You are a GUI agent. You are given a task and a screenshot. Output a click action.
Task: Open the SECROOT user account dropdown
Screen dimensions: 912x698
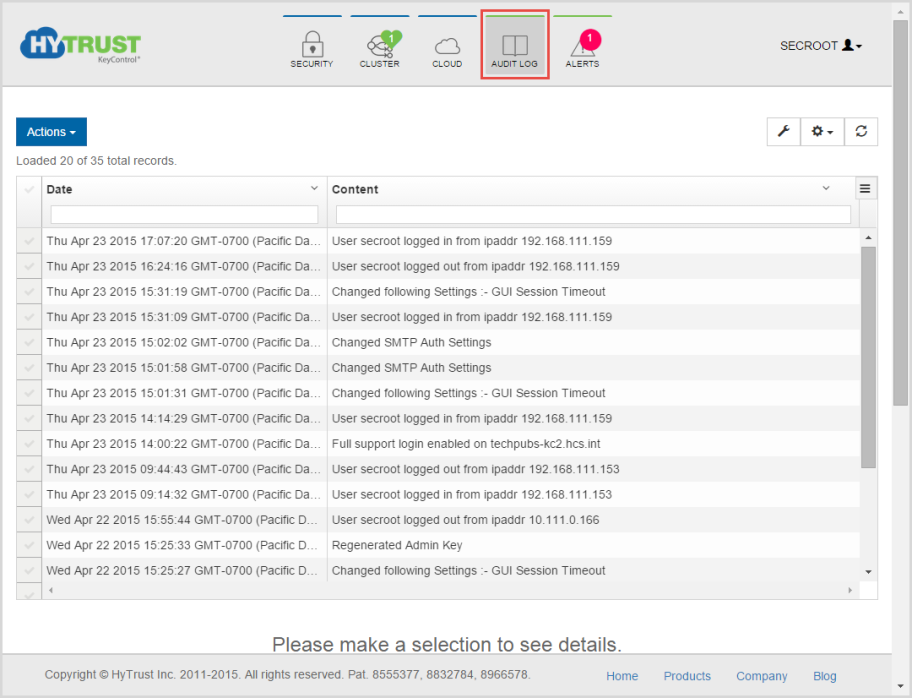pos(821,45)
